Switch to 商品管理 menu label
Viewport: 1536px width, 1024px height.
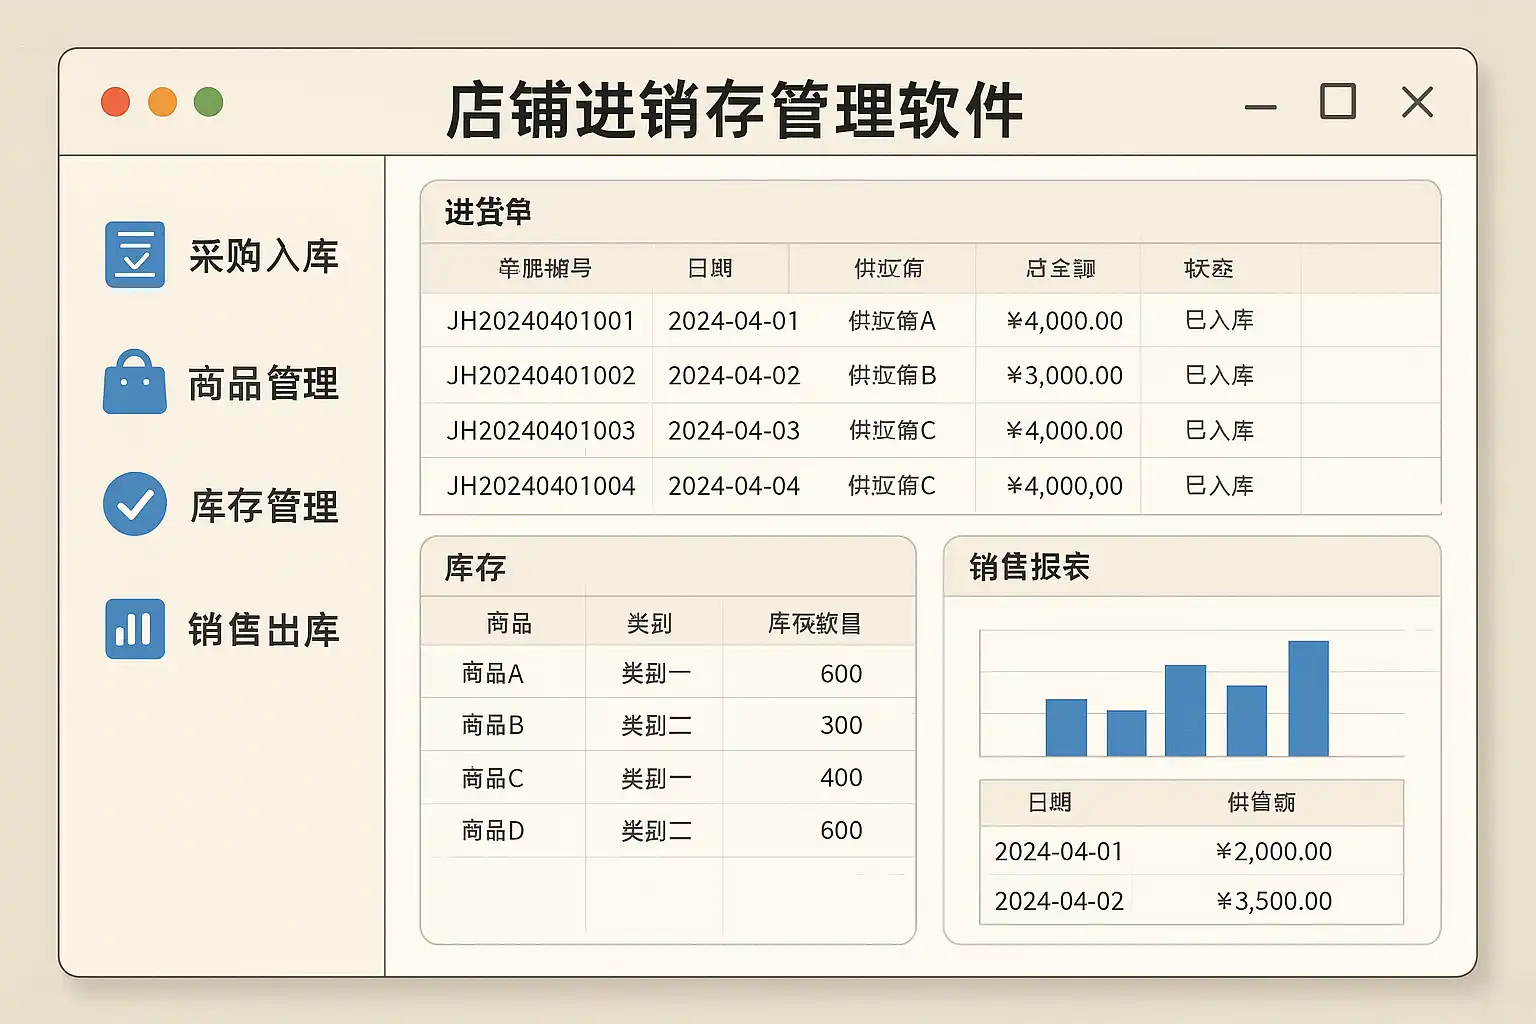264,384
